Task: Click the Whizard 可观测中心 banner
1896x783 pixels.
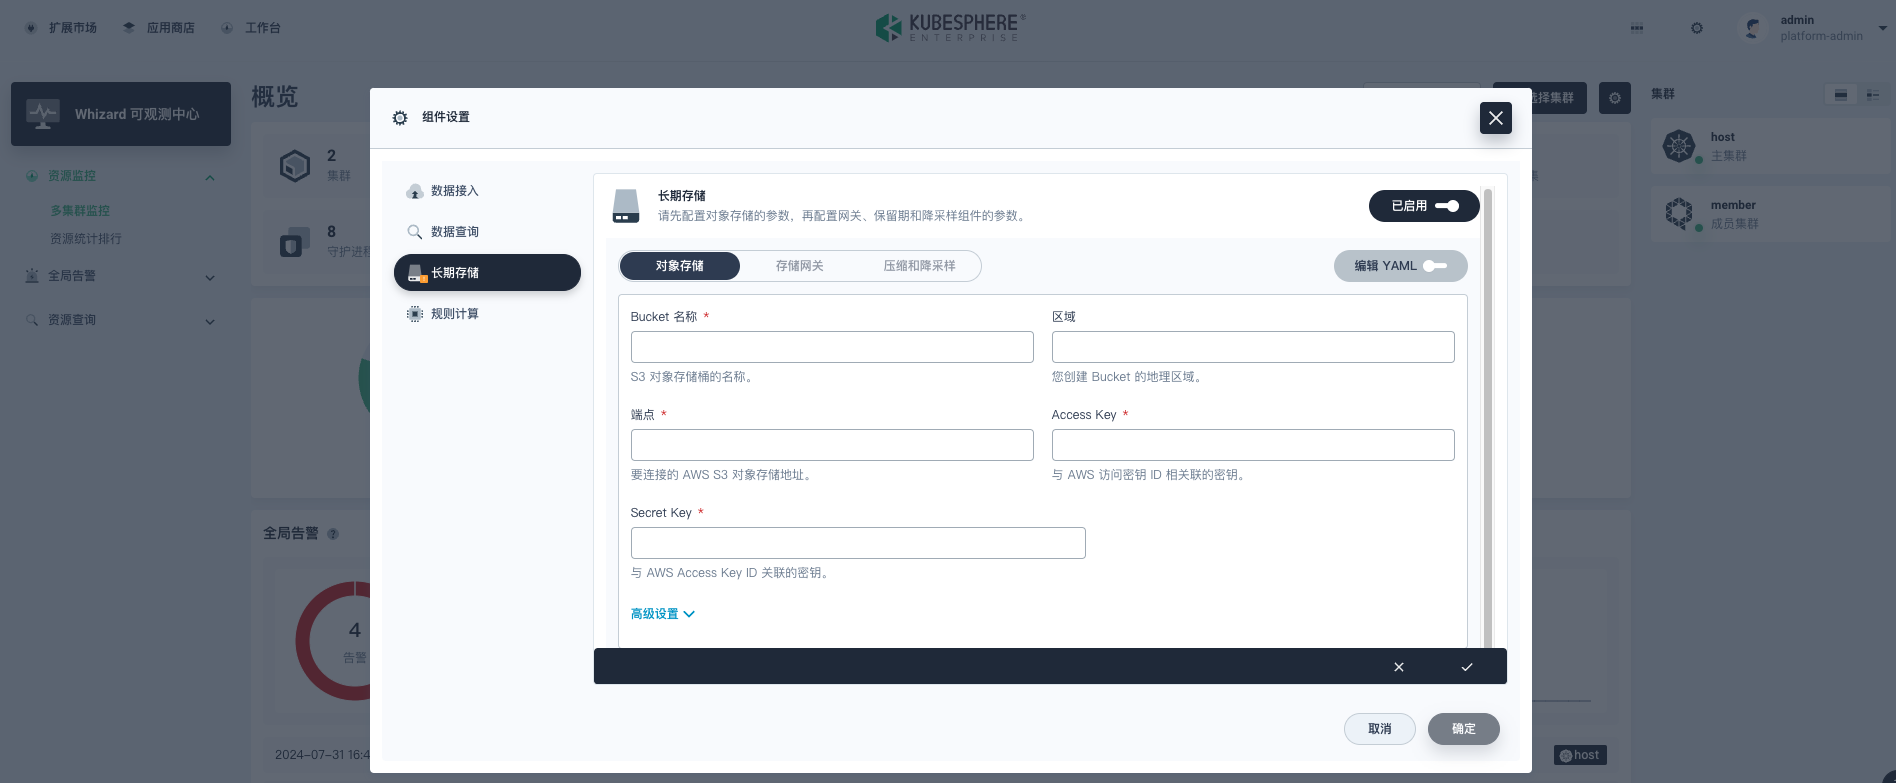Action: click(x=121, y=114)
